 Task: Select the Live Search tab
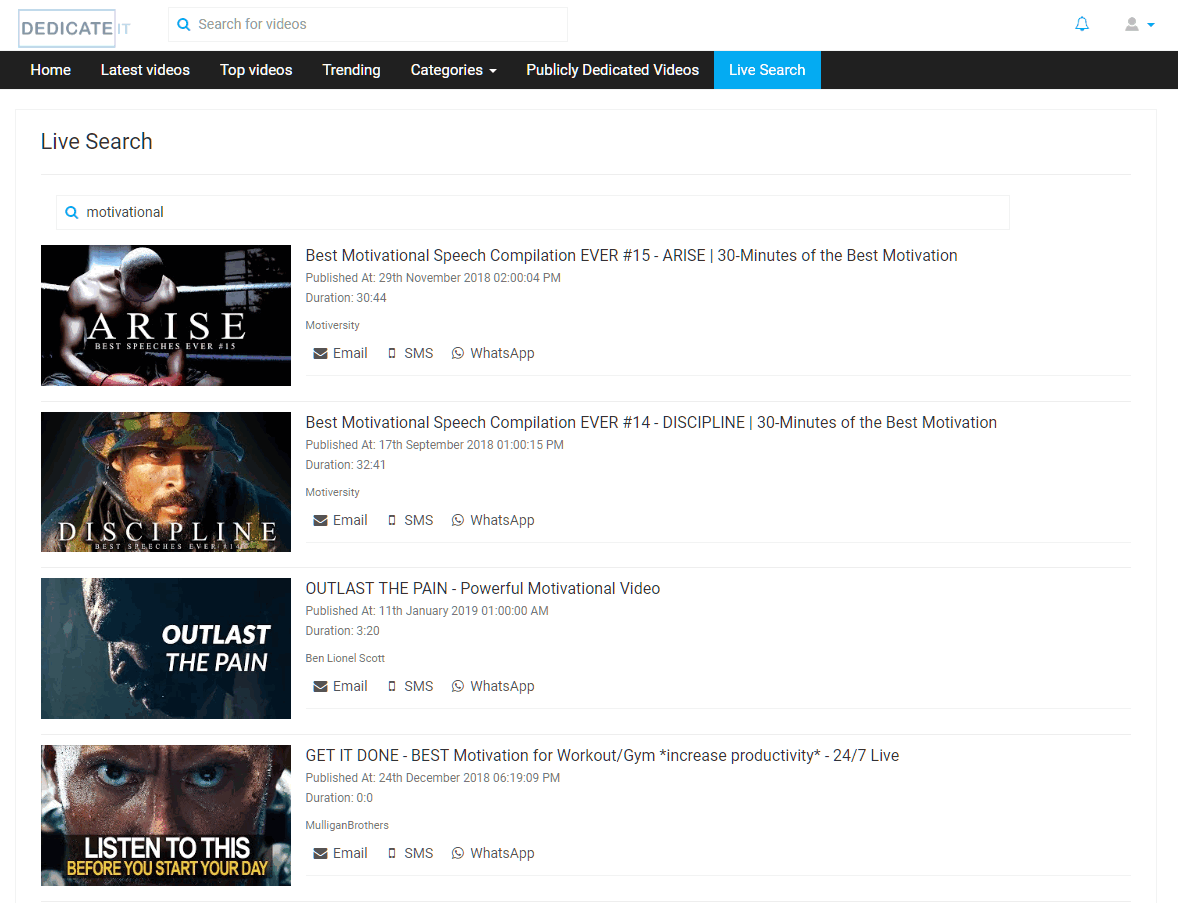[x=767, y=70]
